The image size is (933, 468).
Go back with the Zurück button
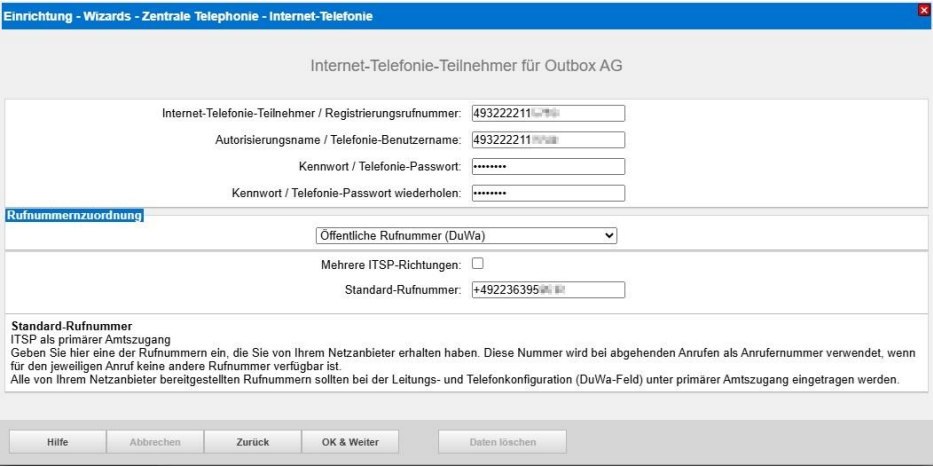coord(252,442)
